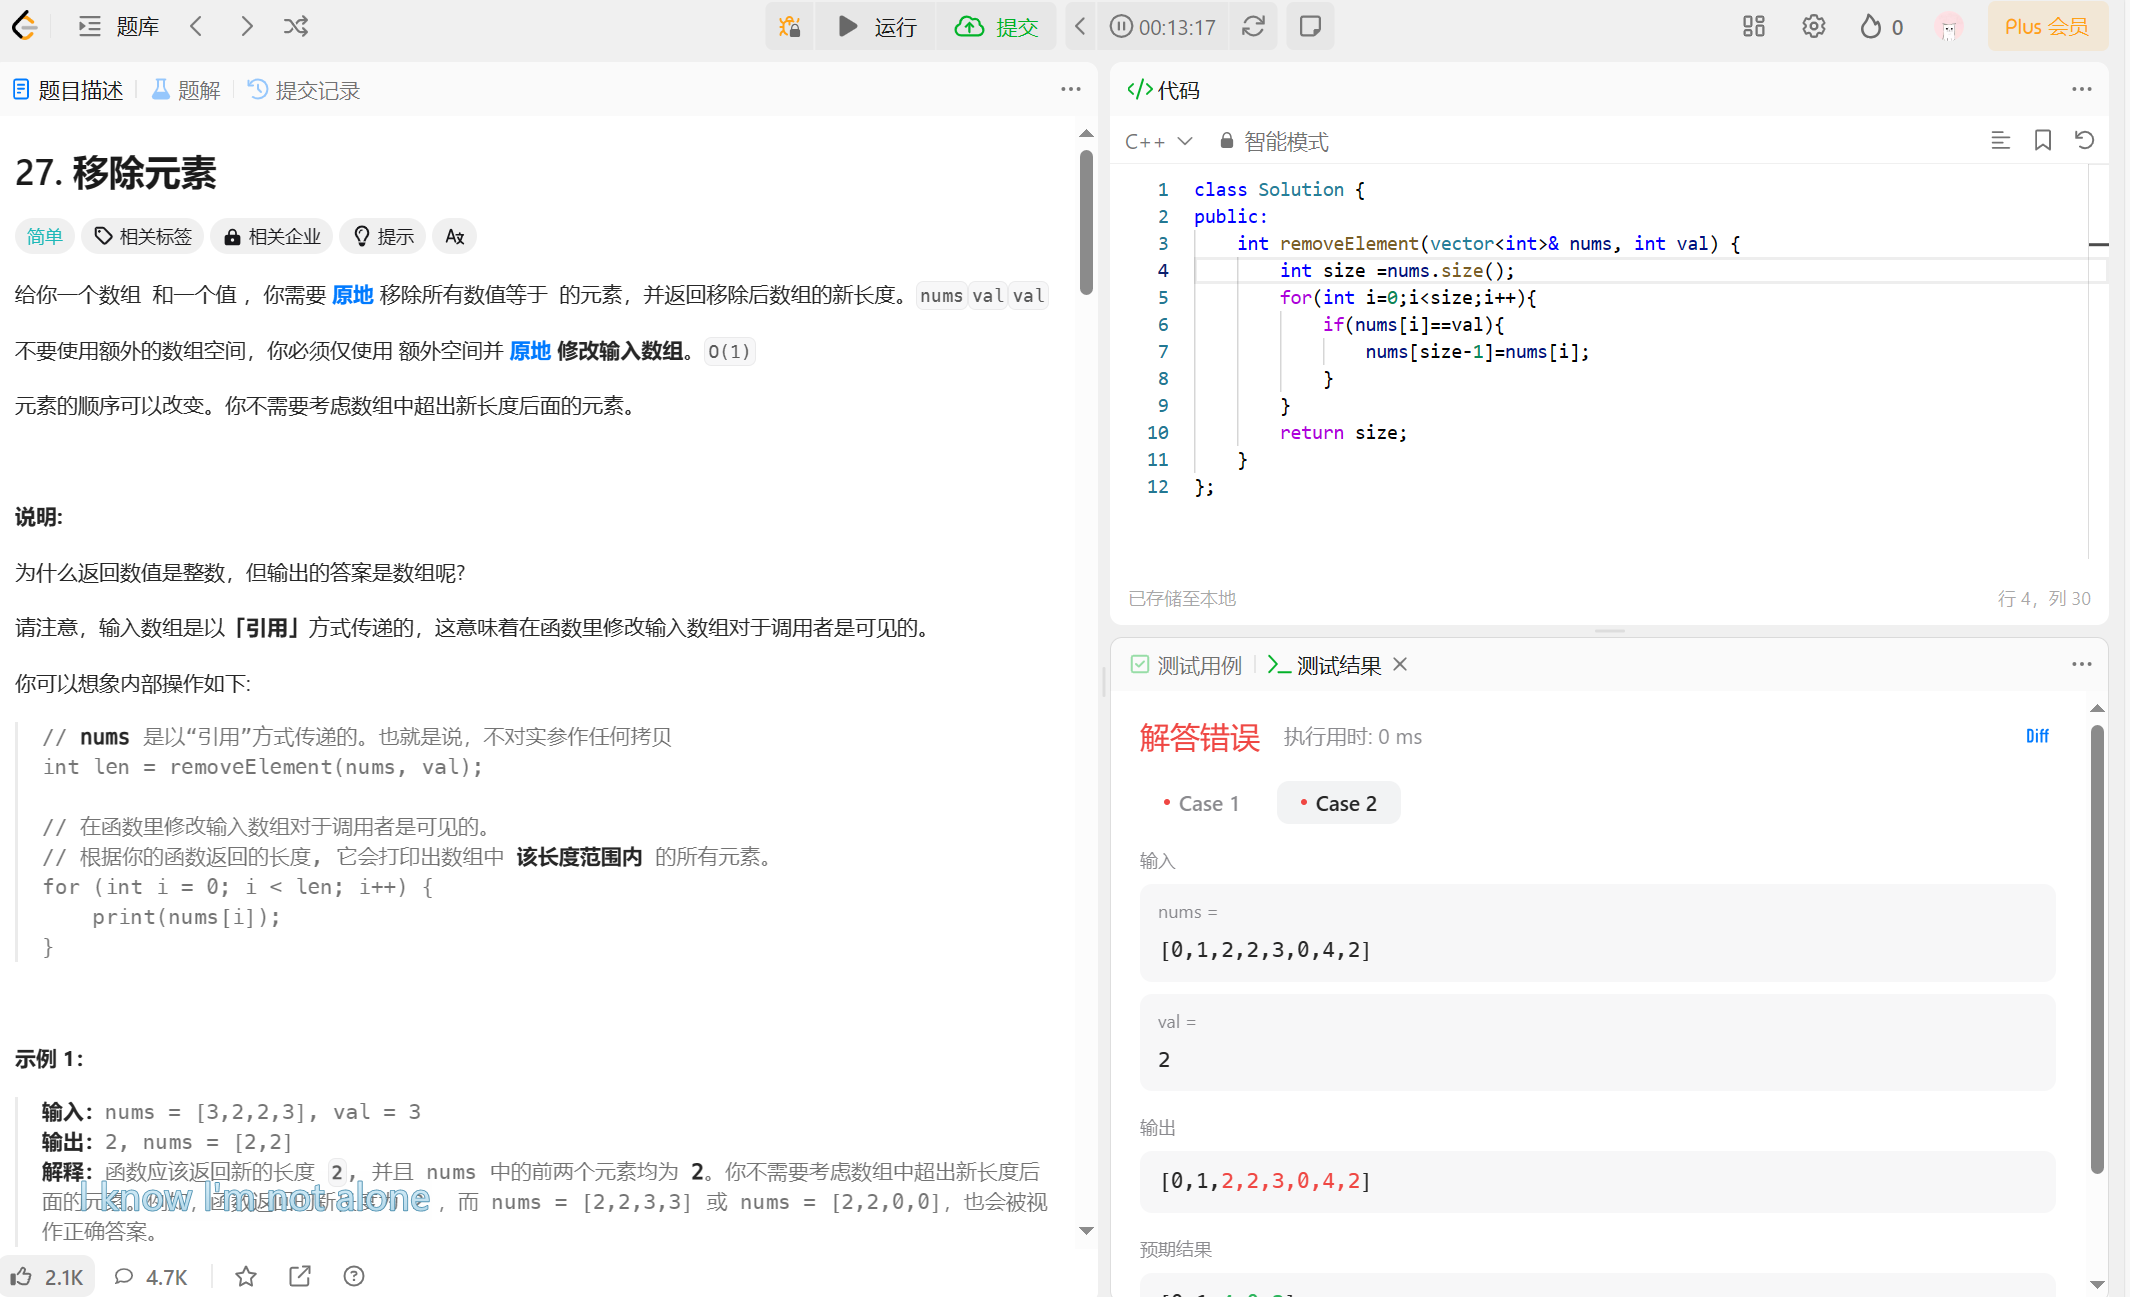Click the LeetCode logo icon
The height and width of the screenshot is (1297, 2130).
tap(25, 26)
